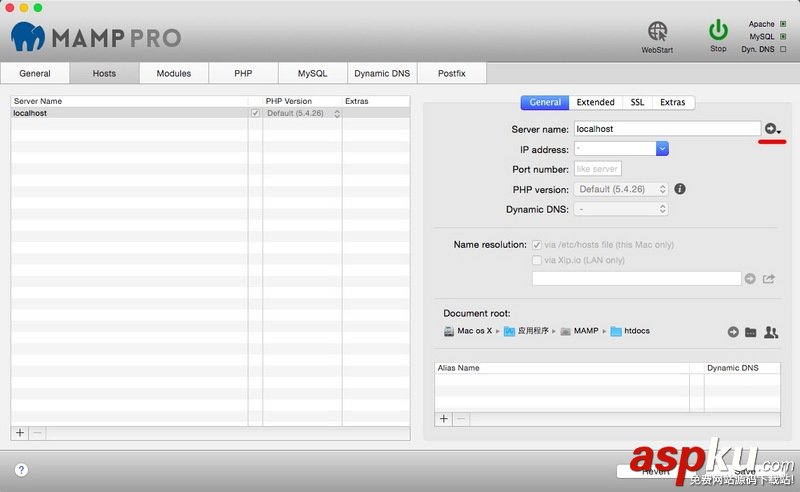Open the Modules tab
This screenshot has height=492, width=800.
(173, 73)
